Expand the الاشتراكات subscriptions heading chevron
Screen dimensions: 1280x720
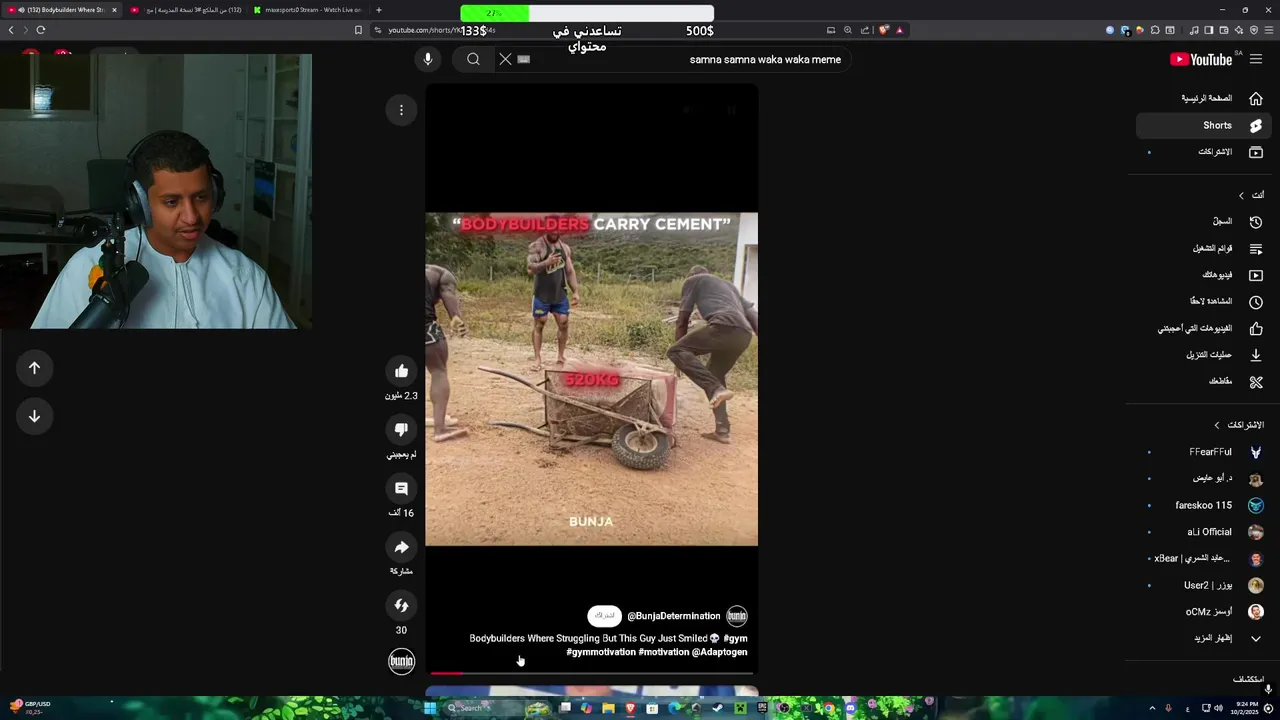pyautogui.click(x=1217, y=425)
